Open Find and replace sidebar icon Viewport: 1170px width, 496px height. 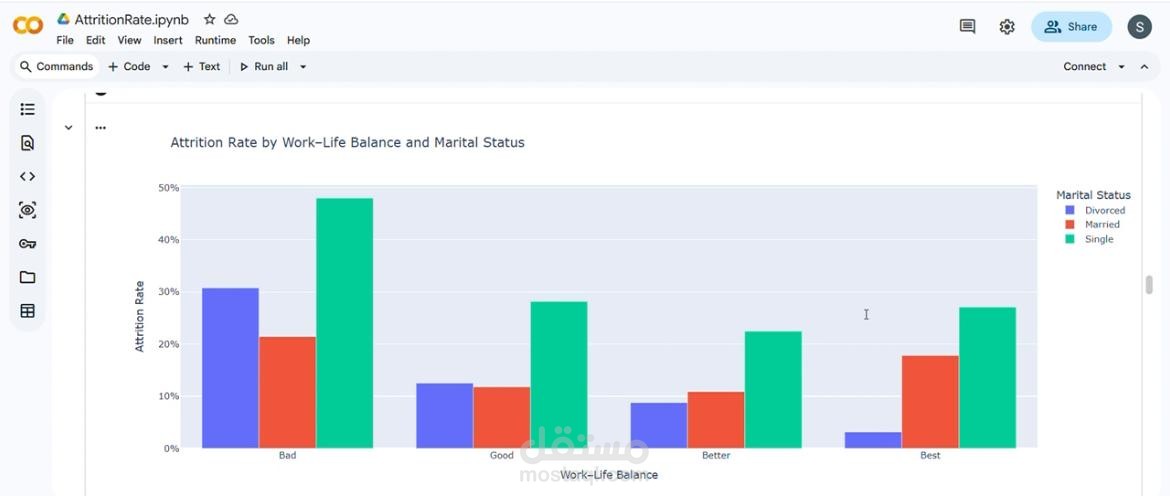[28, 143]
